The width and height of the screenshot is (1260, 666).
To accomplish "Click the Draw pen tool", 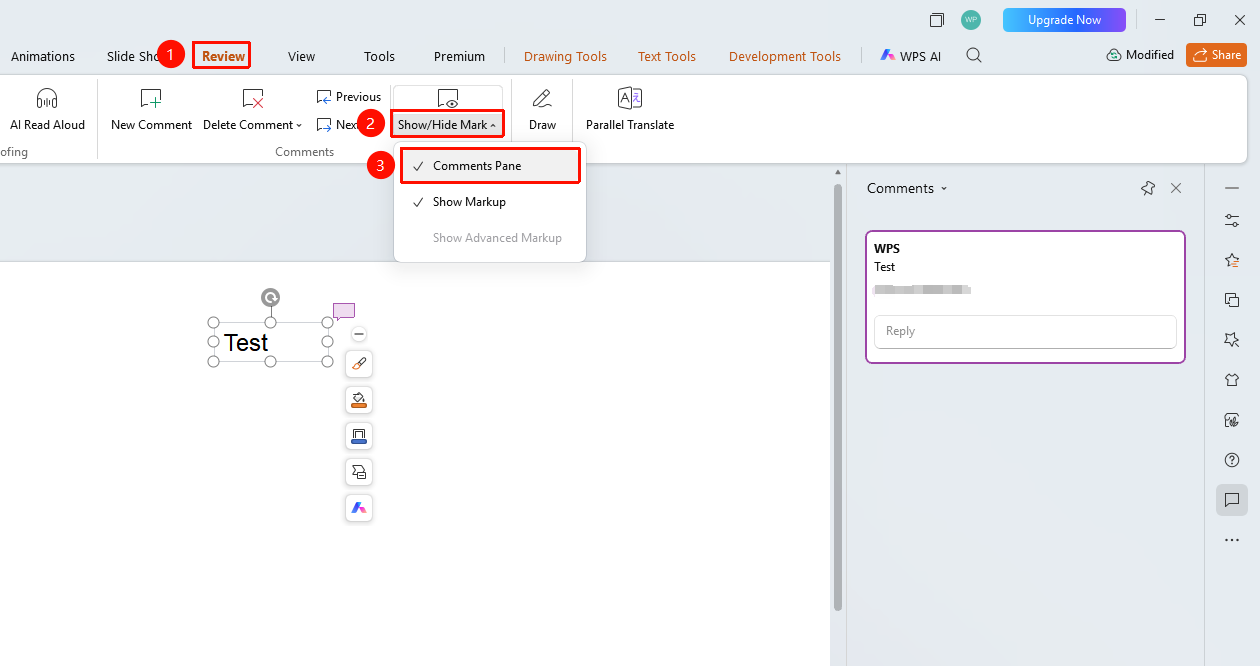I will coord(542,110).
